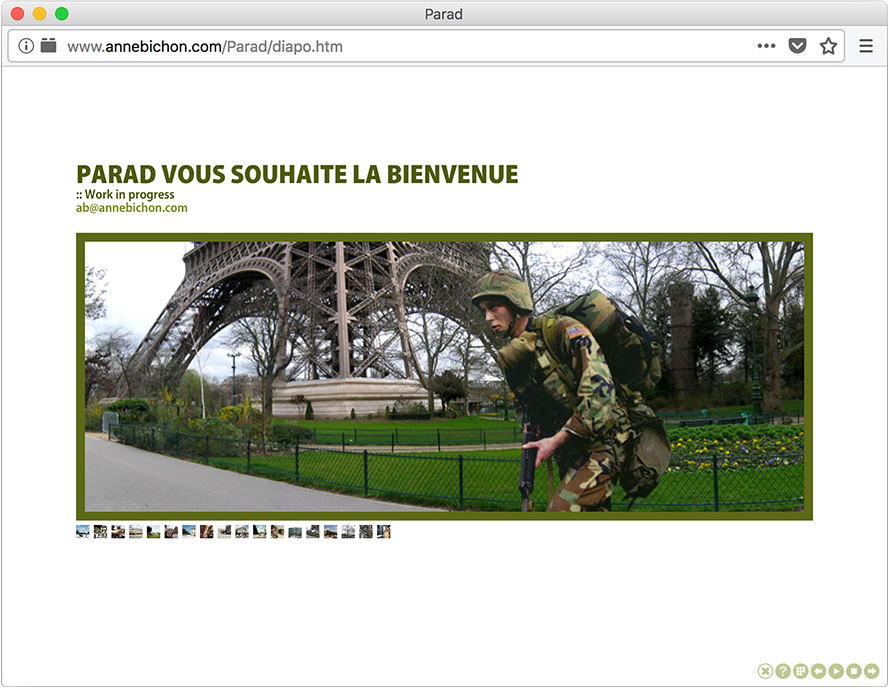Screen dimensions: 889x688
Task: Stop the slideshow with the stop button
Action: pyautogui.click(x=854, y=671)
